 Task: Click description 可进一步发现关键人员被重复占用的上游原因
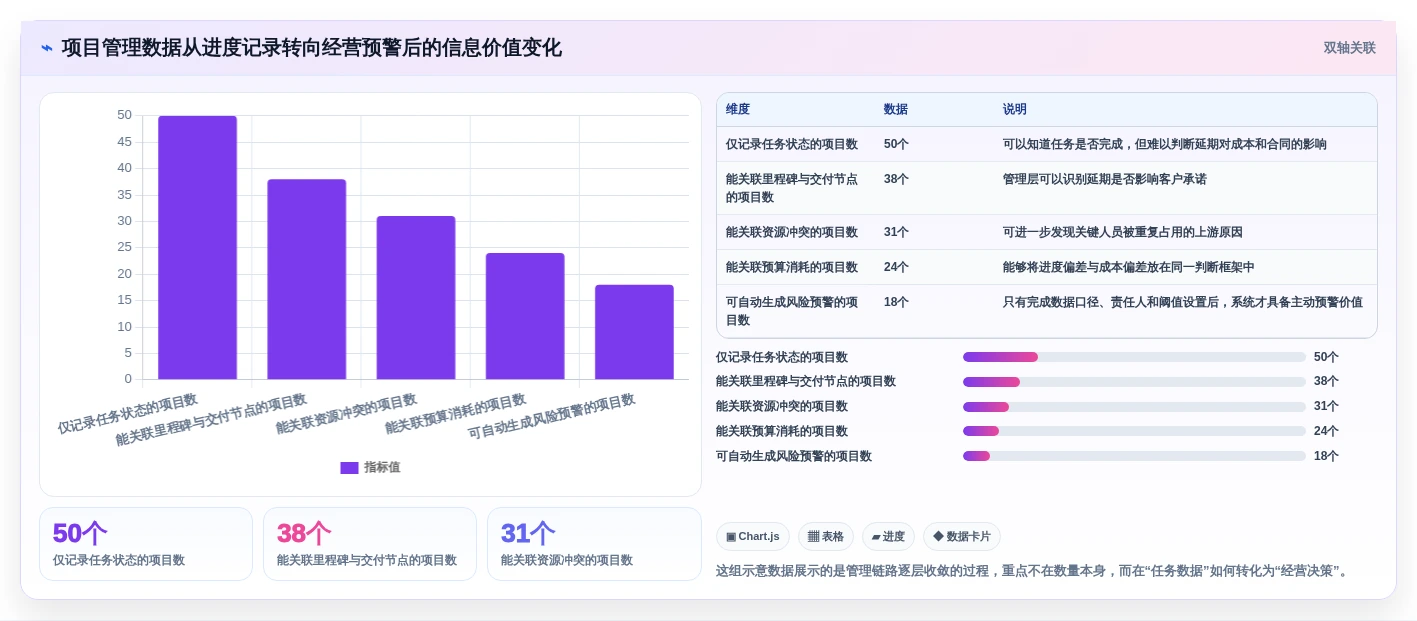click(x=1123, y=232)
